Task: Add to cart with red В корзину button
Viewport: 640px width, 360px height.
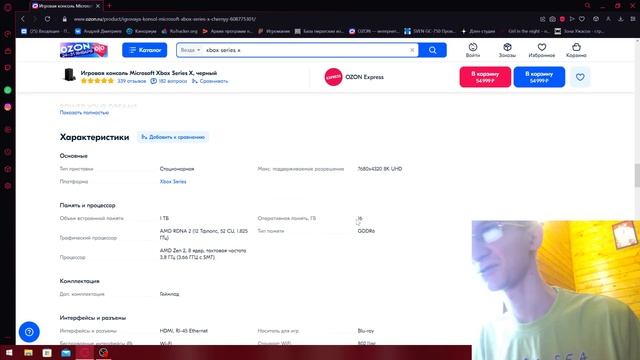Action: click(485, 77)
